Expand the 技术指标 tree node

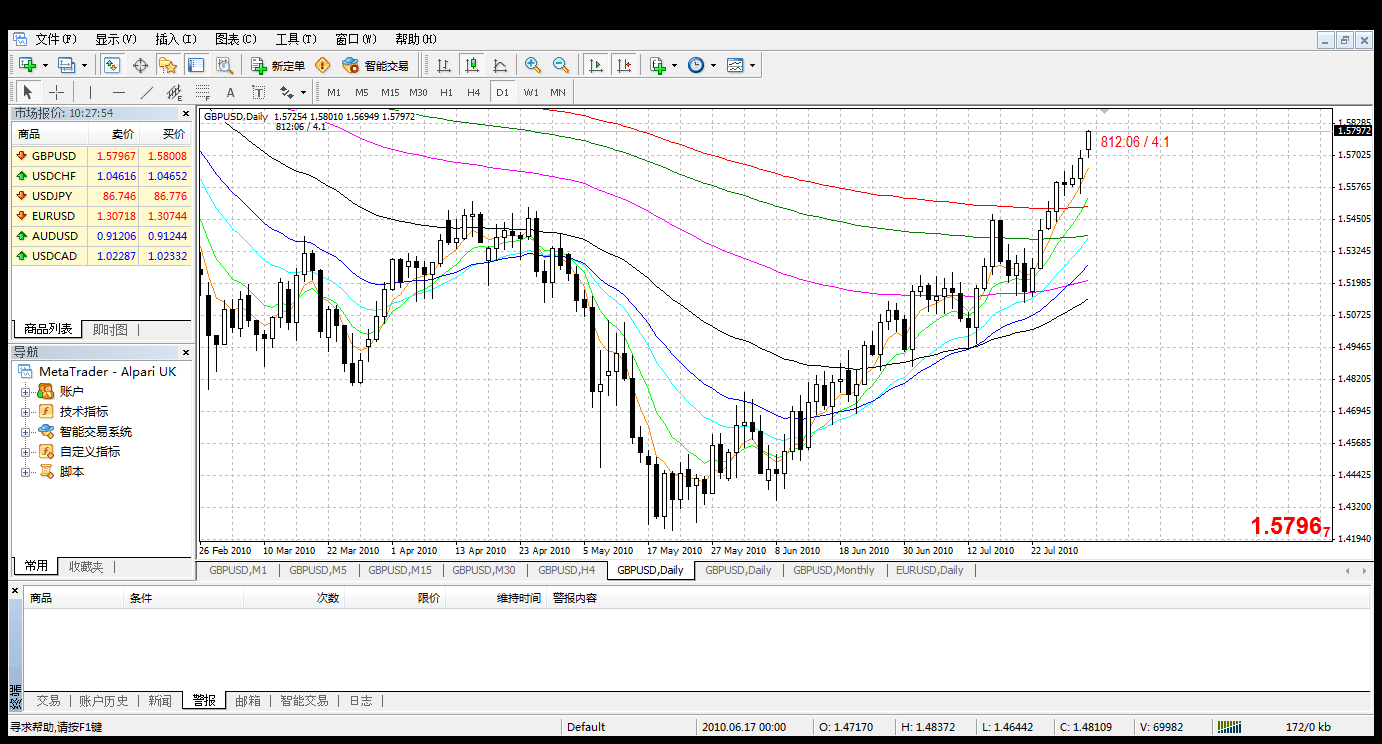pos(26,412)
